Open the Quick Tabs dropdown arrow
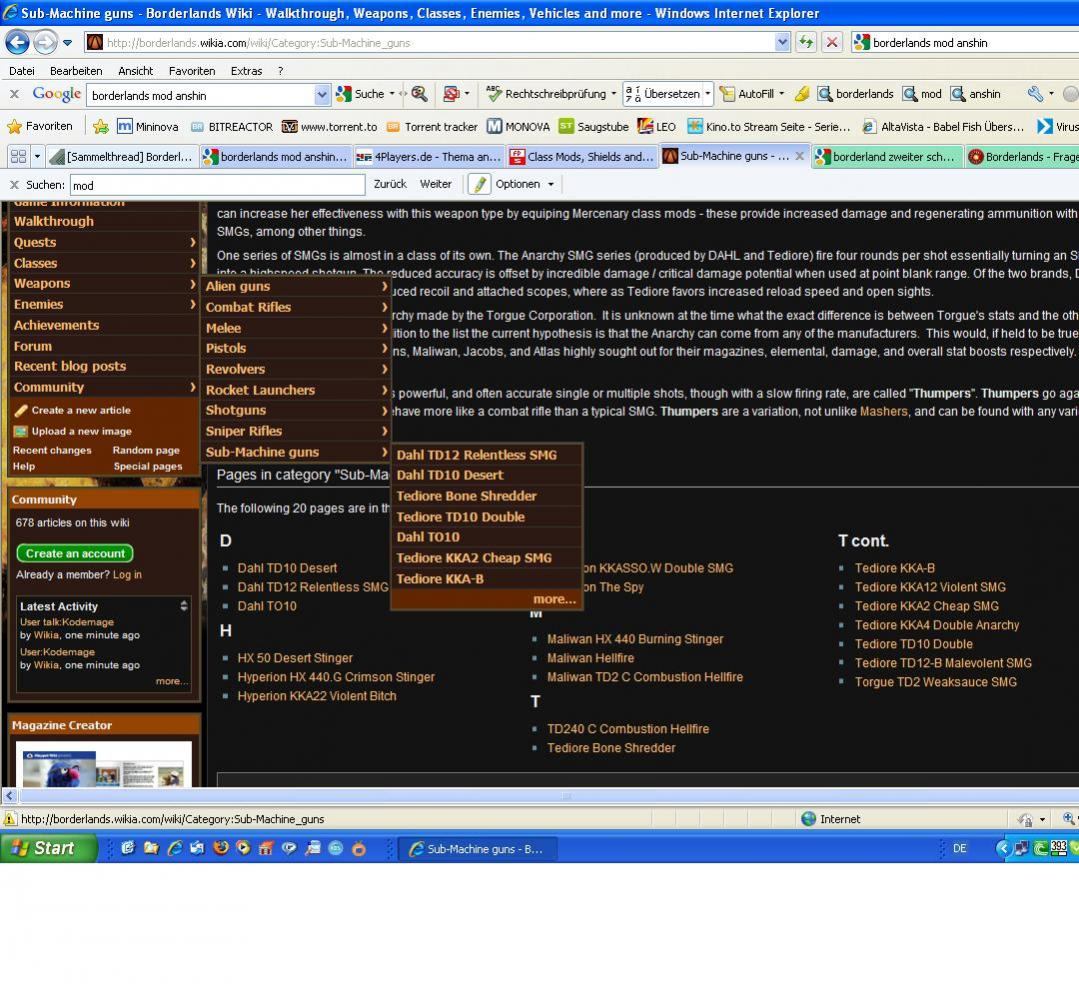This screenshot has width=1079, height=999. tap(37, 157)
